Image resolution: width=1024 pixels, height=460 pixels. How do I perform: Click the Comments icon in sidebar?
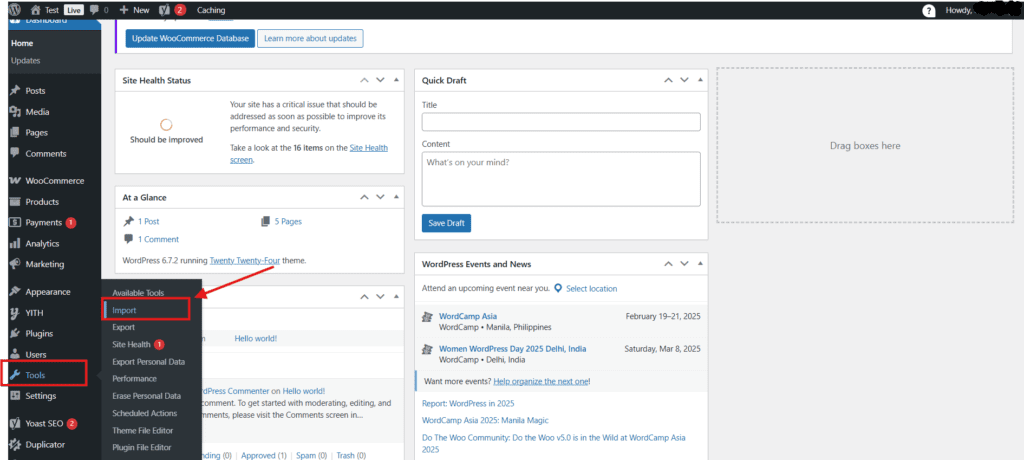click(x=15, y=154)
